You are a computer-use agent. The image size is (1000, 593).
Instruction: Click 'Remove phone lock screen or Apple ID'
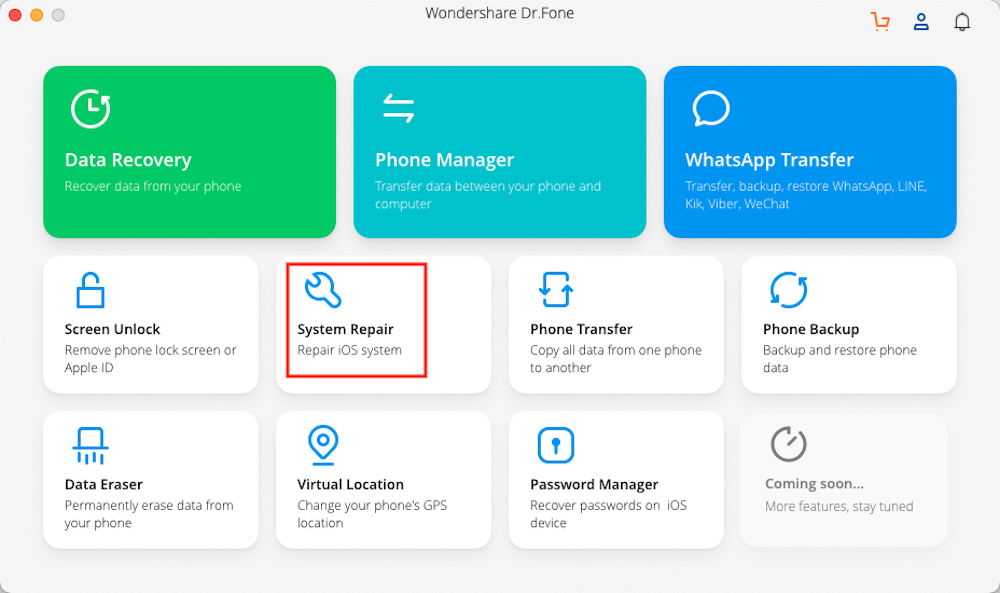(150, 359)
